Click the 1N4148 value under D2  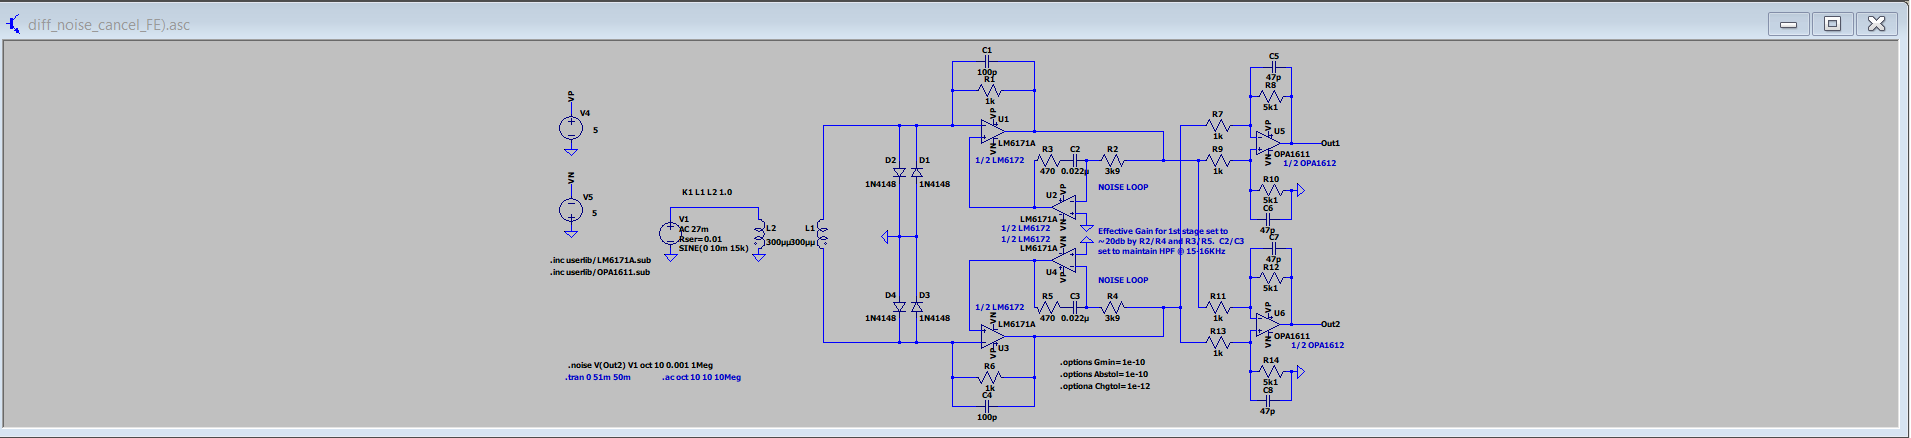(880, 184)
